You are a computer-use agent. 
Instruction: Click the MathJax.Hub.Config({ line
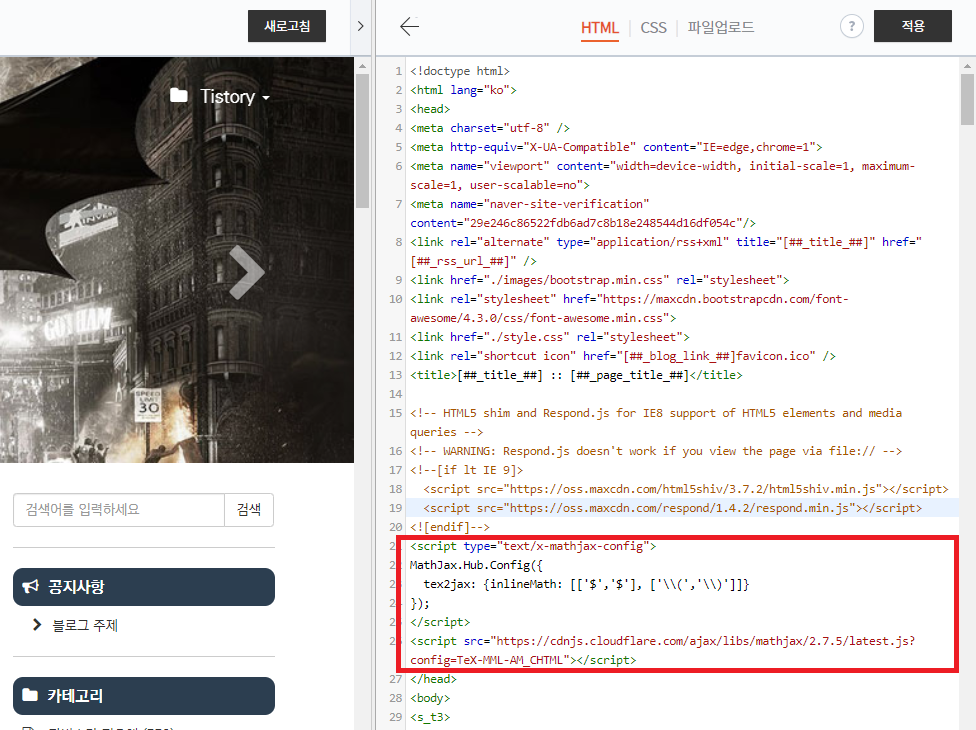pyautogui.click(x=476, y=565)
